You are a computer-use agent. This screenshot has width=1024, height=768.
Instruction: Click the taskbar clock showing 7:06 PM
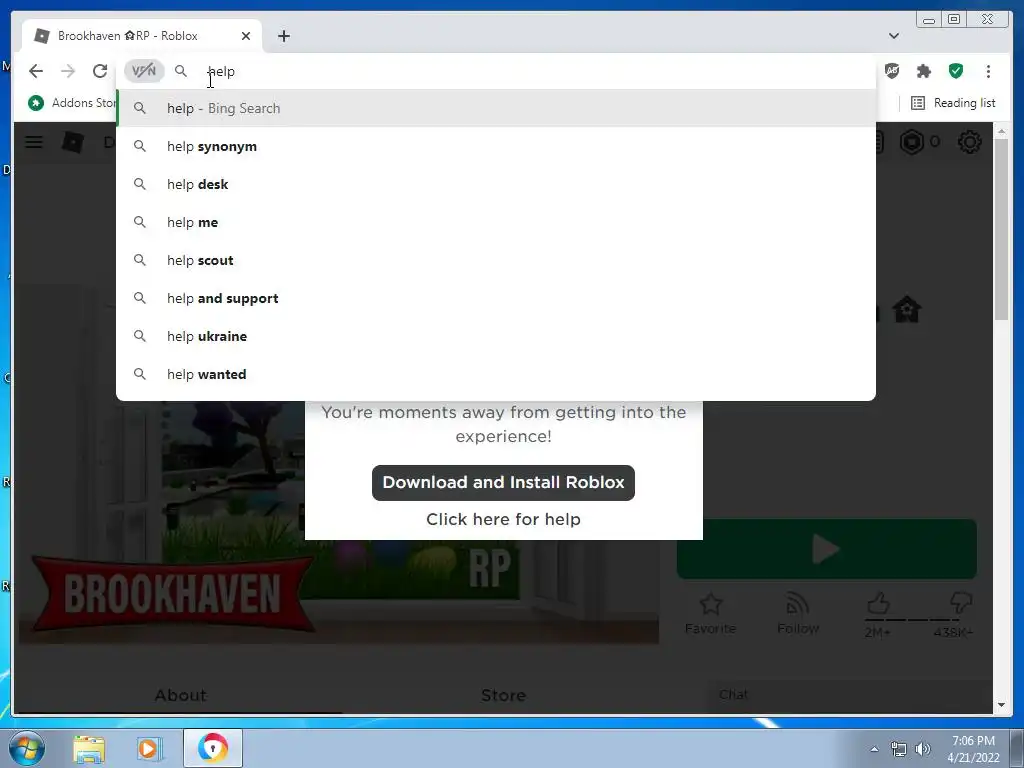pos(973,749)
